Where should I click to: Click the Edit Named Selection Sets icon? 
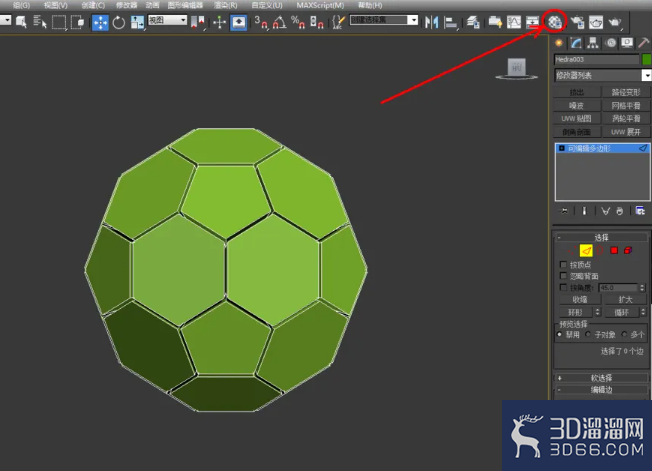point(339,22)
